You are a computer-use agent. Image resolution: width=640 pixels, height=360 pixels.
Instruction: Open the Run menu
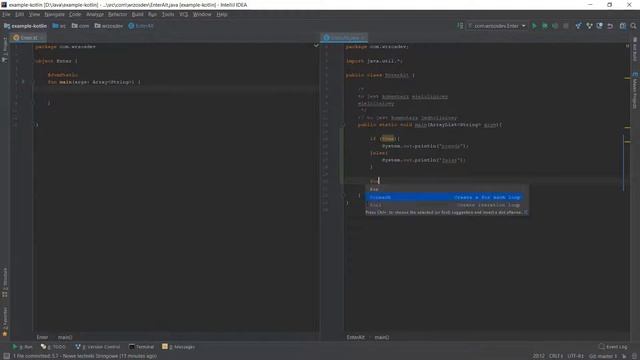pyautogui.click(x=152, y=14)
